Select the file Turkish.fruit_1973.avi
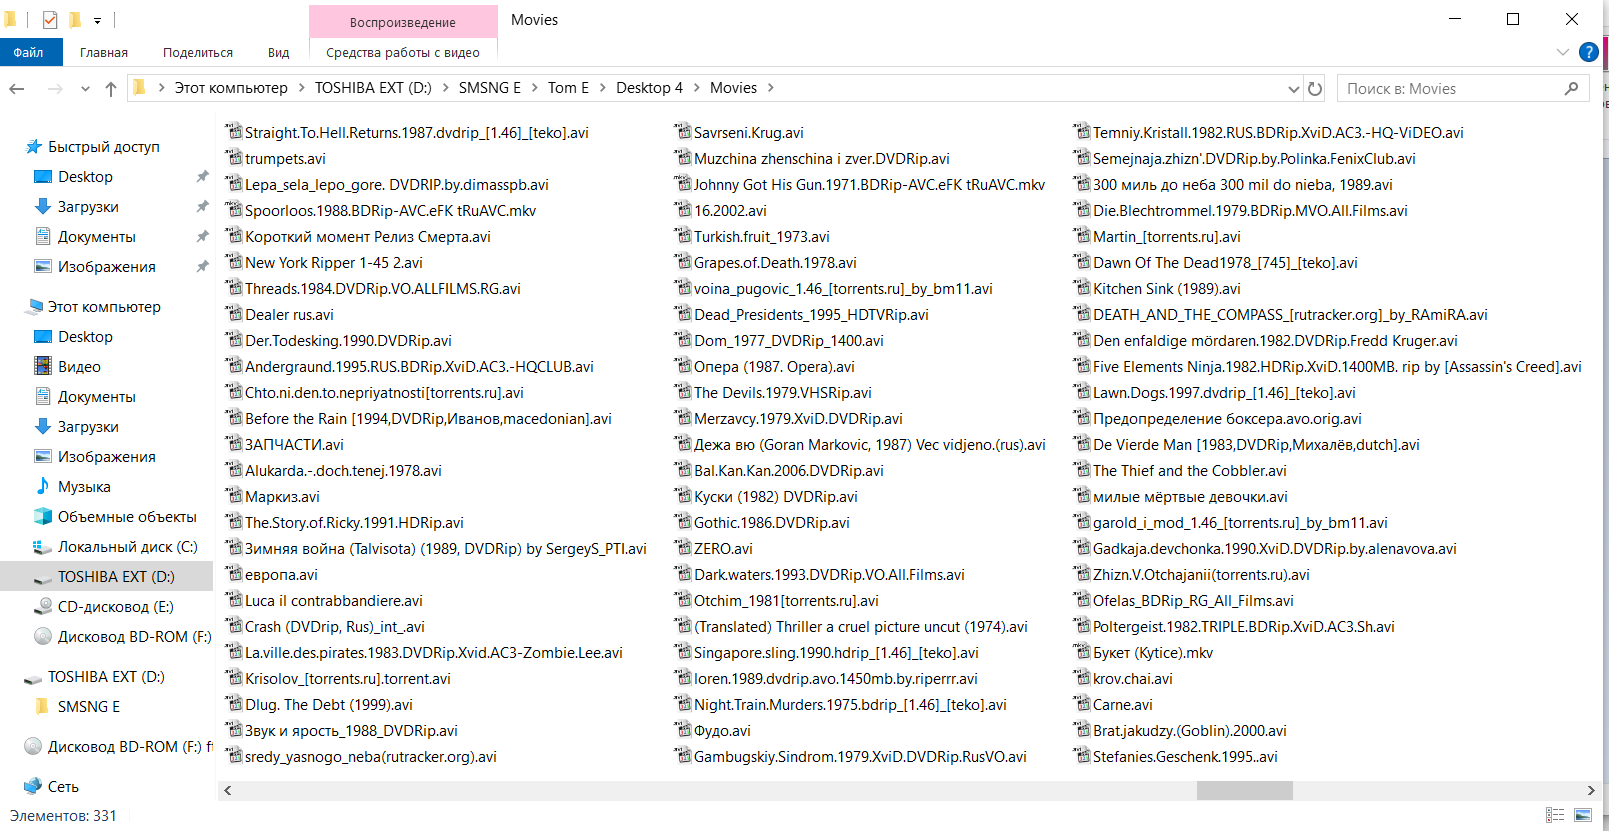 click(762, 236)
